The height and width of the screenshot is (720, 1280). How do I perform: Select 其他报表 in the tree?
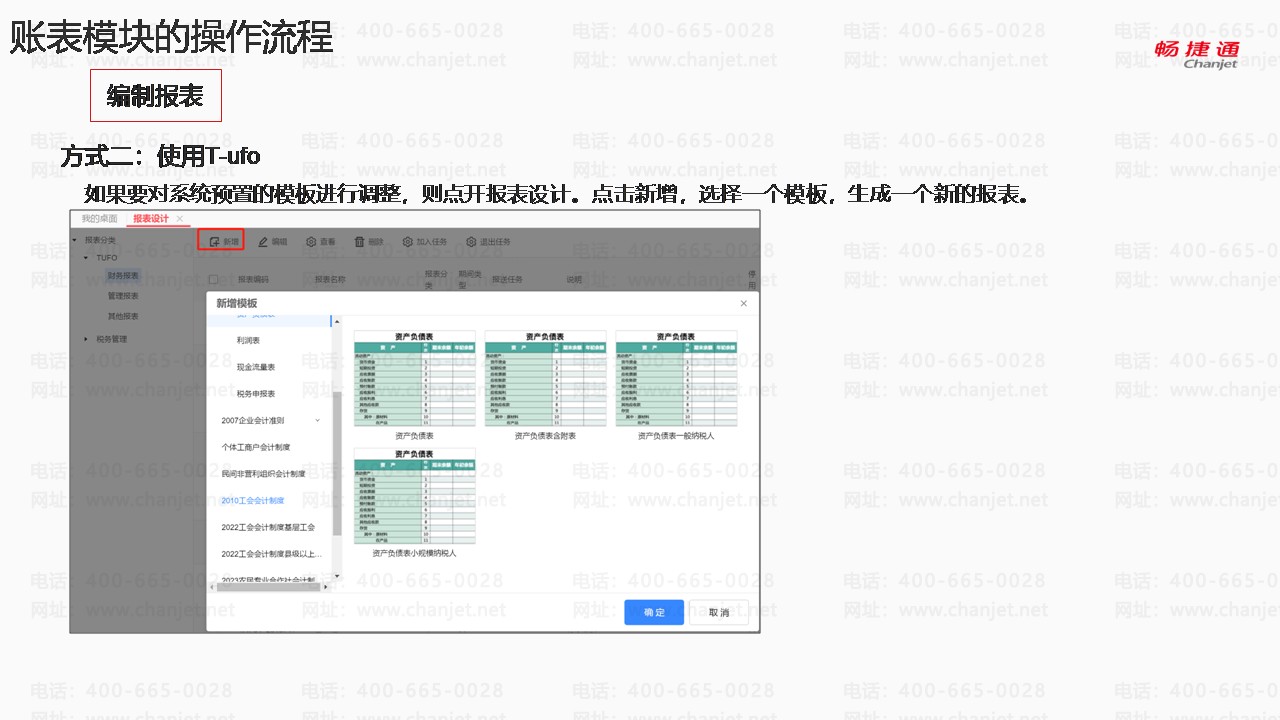click(124, 316)
